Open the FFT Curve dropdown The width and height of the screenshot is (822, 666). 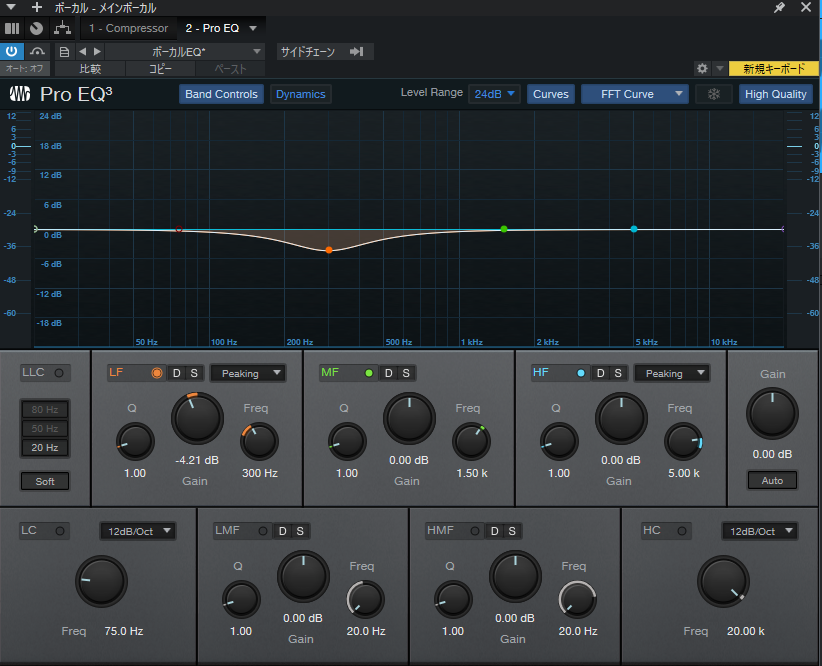tap(634, 94)
